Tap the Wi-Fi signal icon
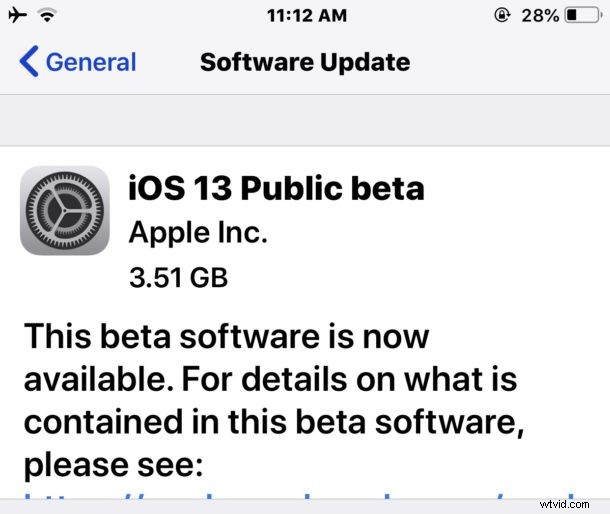This screenshot has width=610, height=514. tap(47, 16)
